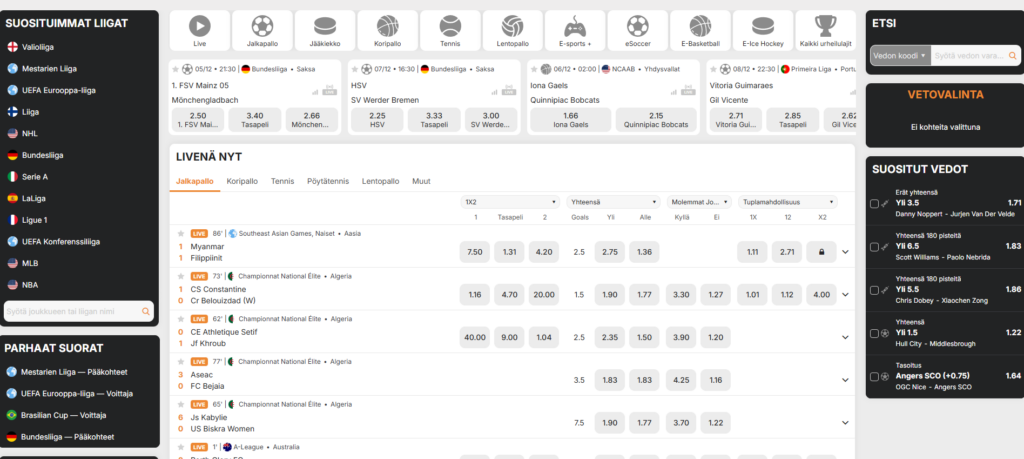Viewport: 1024px width, 459px height.
Task: Open the Tennis ball category
Action: [450, 26]
